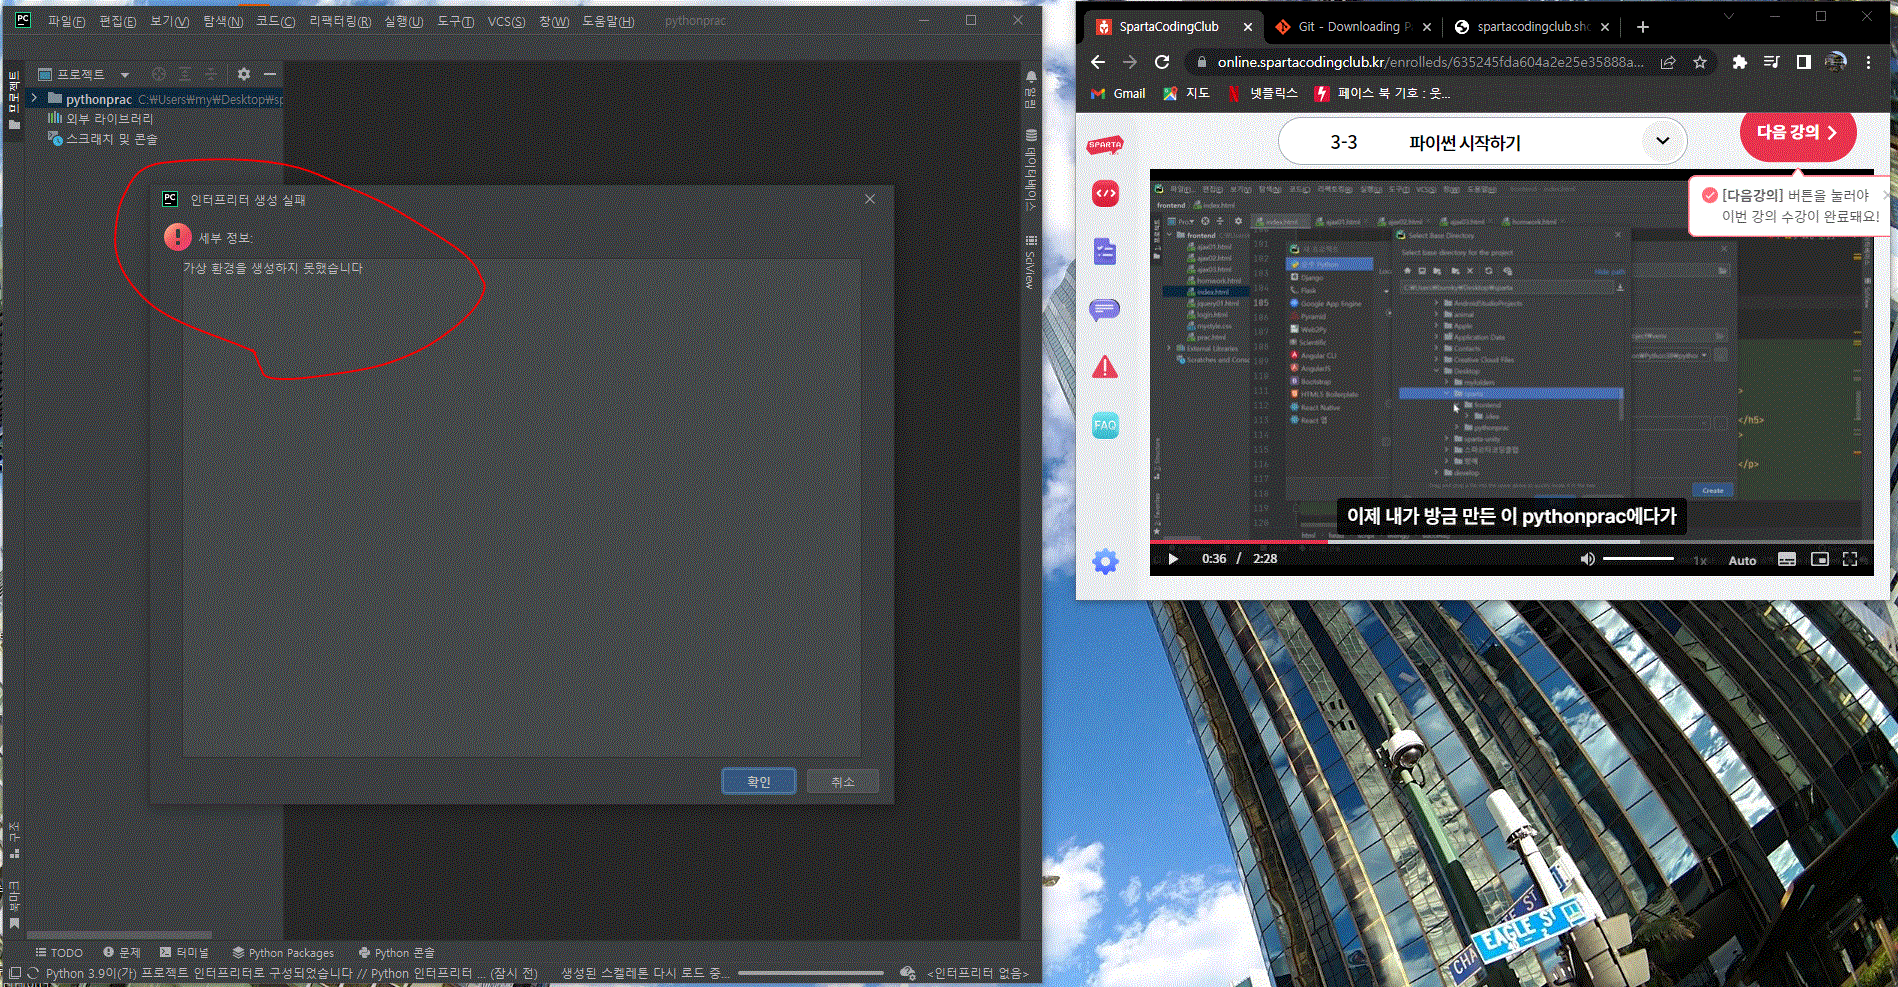
Task: Click the red warning triangle icon in Sparta sidebar
Action: [1105, 367]
